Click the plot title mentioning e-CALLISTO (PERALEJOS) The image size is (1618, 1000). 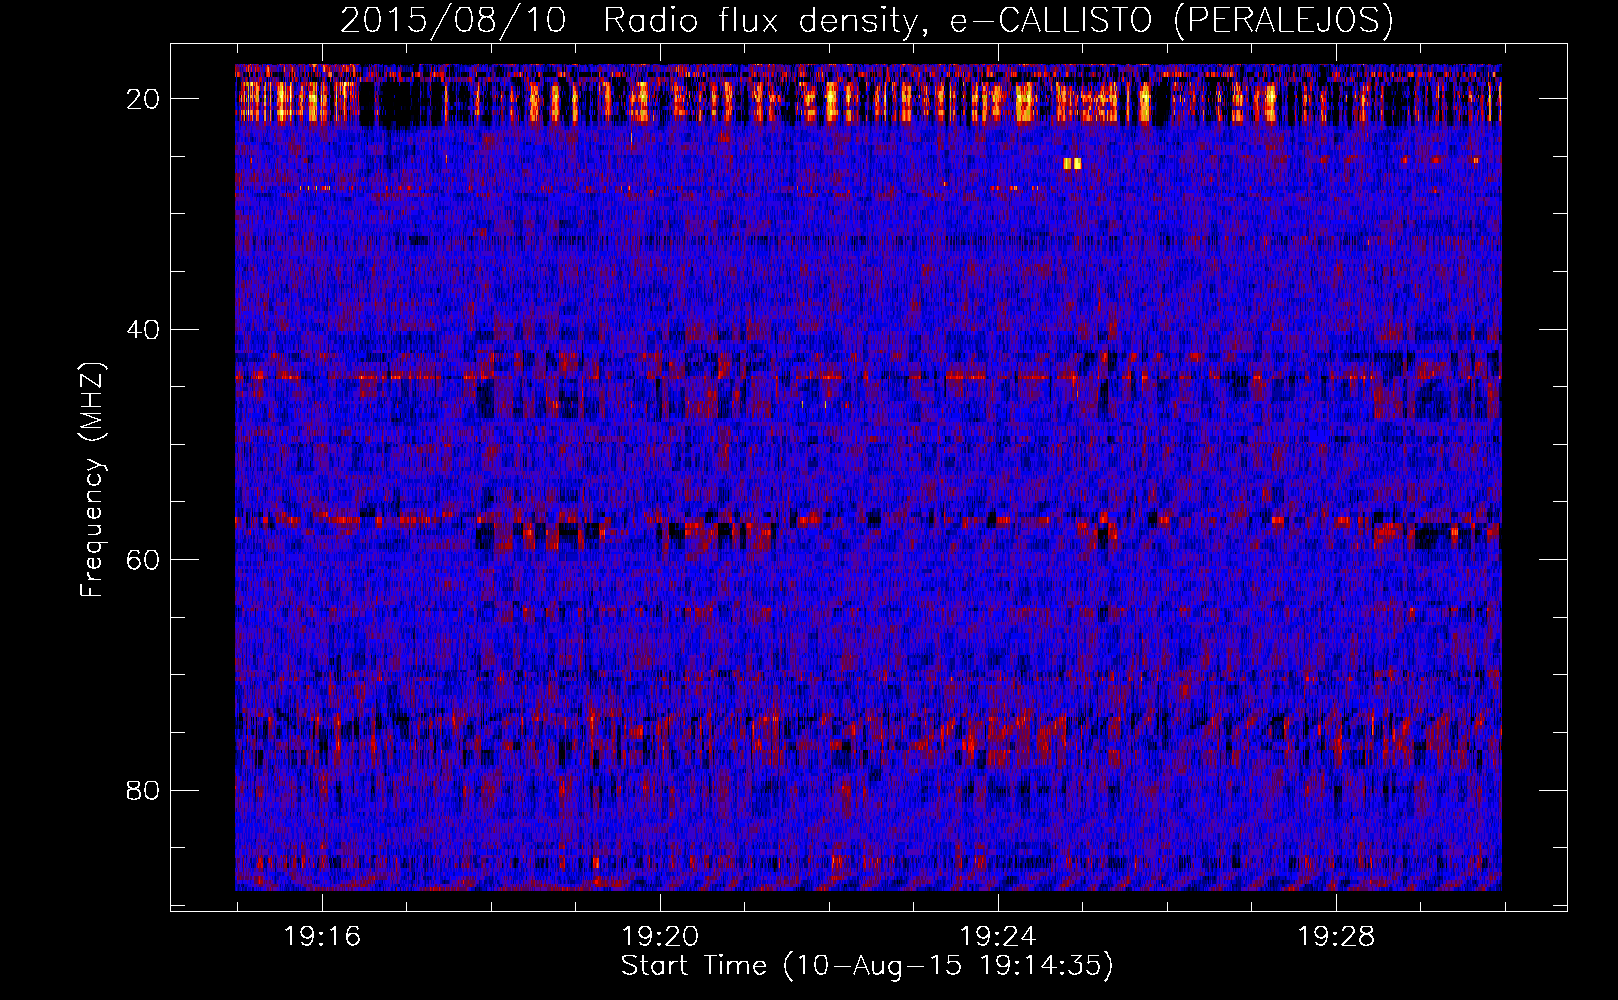(x=867, y=20)
